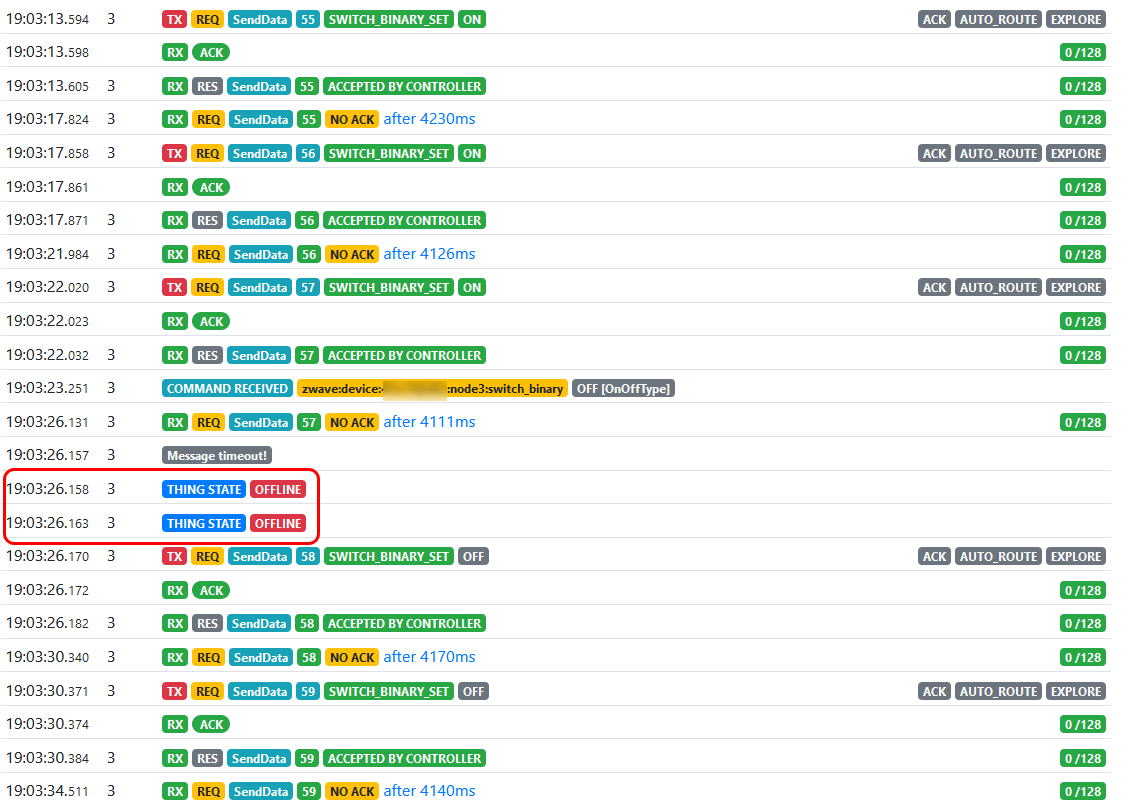Click AUTO_ROUTE badge in the 19:03:17.858 row
This screenshot has height=802, width=1148.
pyautogui.click(x=999, y=154)
